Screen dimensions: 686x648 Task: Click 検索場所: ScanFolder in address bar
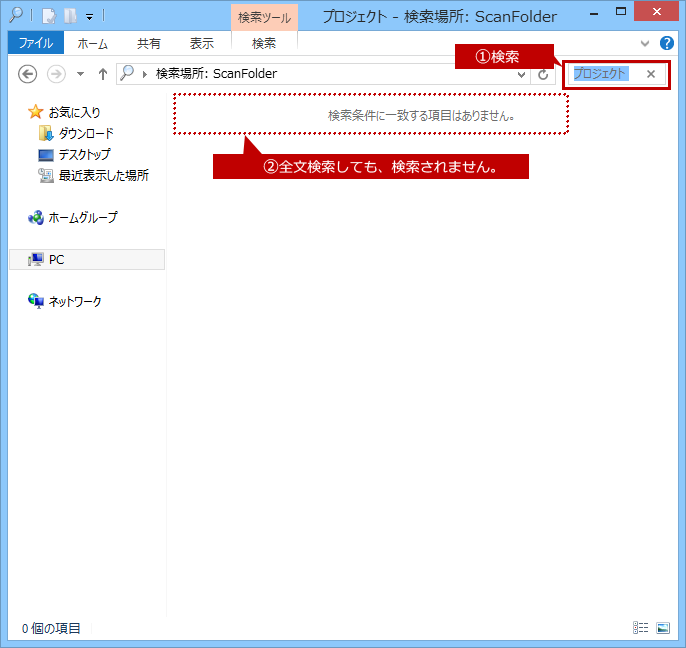(217, 74)
